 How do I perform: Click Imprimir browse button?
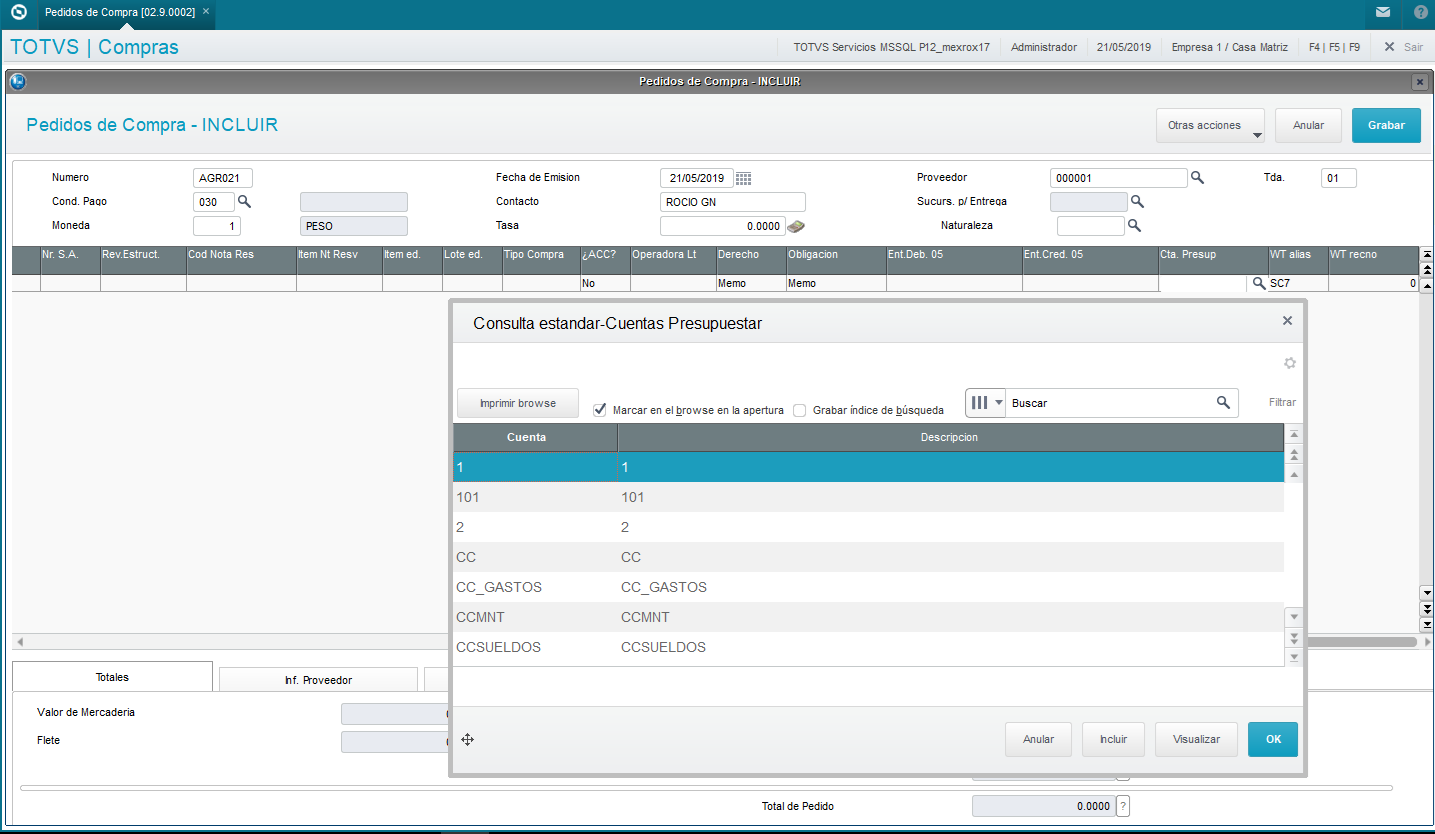[517, 403]
